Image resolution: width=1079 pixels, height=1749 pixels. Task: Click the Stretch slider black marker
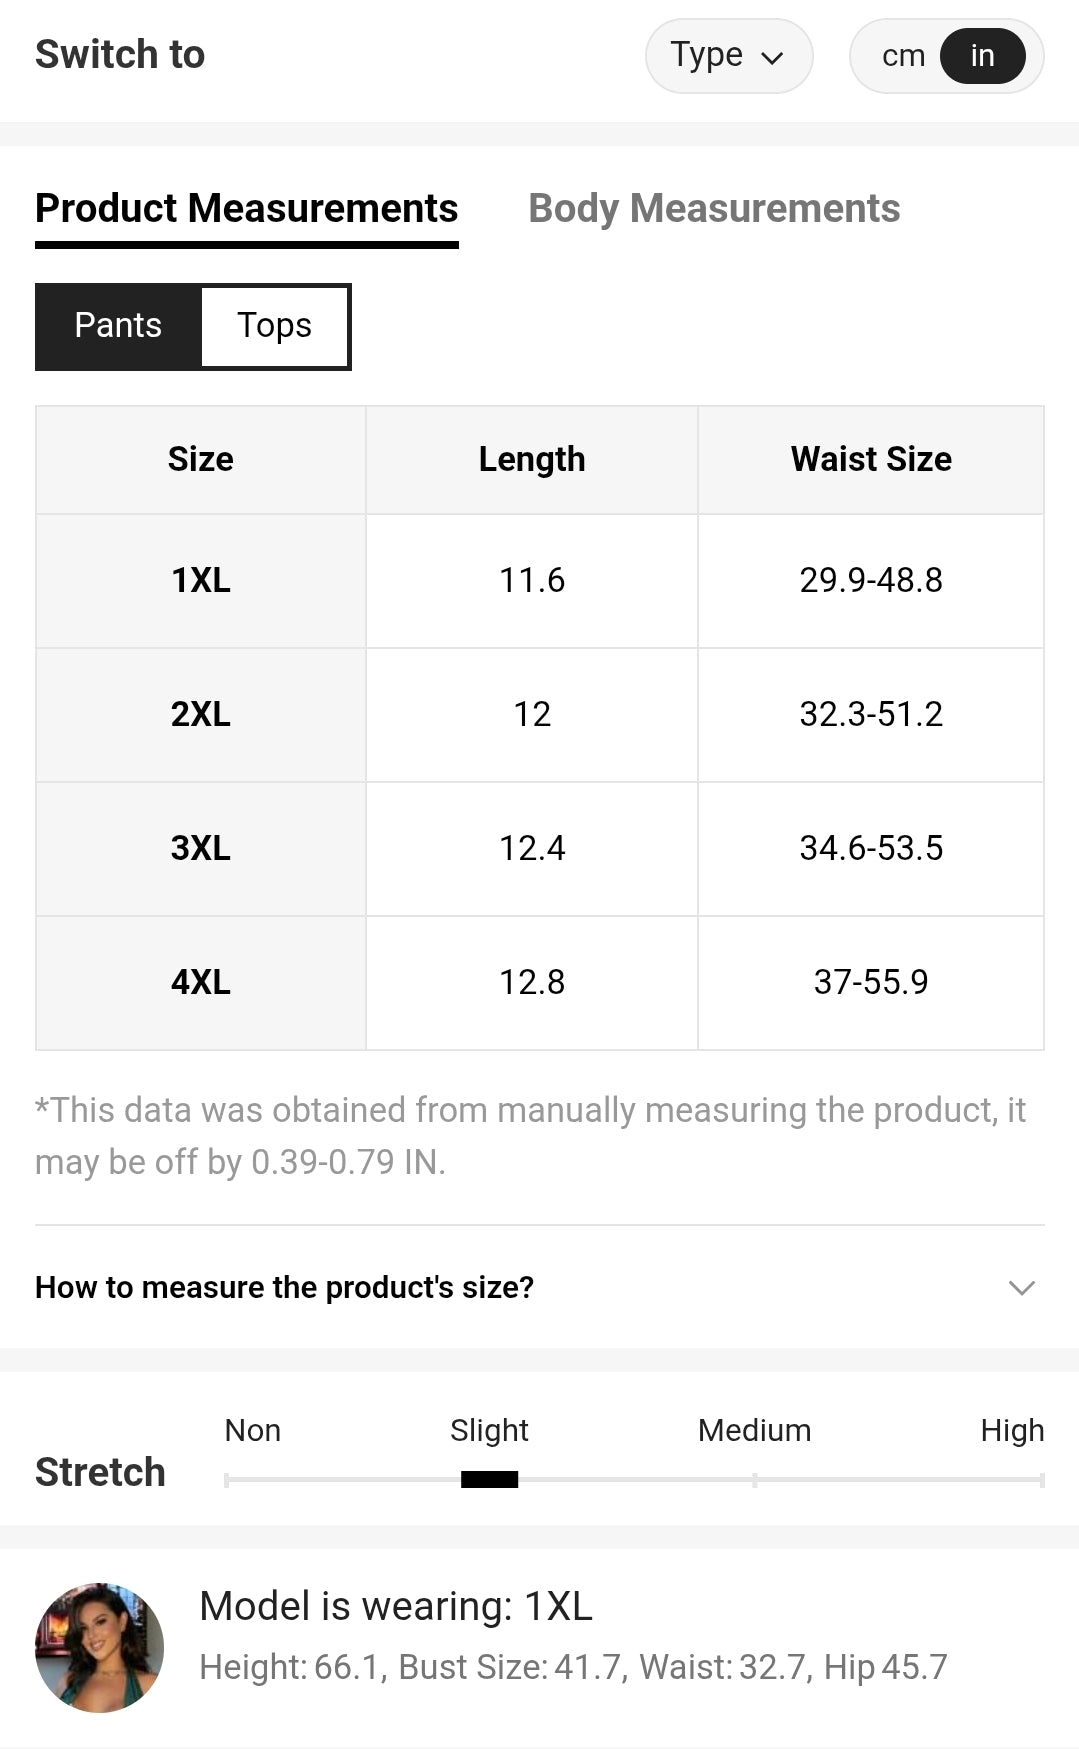(489, 1480)
